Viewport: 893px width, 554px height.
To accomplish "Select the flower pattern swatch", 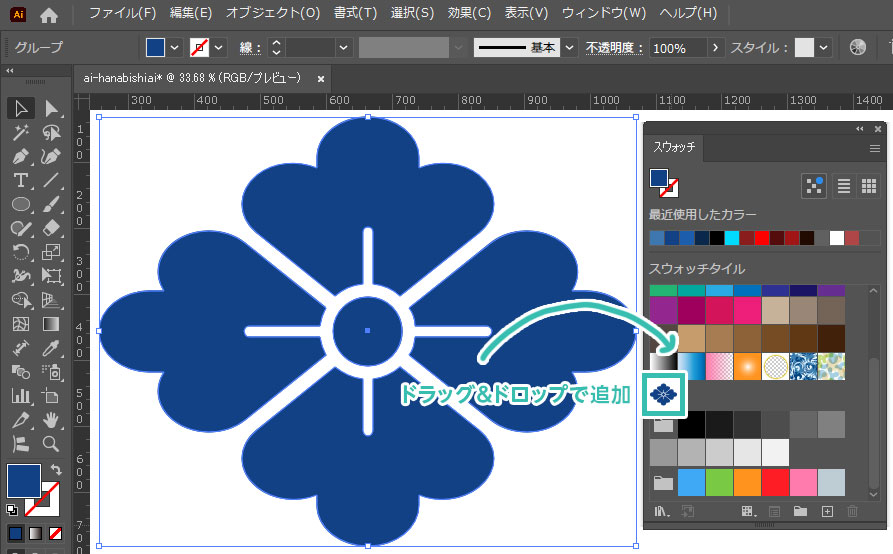I will pyautogui.click(x=664, y=394).
